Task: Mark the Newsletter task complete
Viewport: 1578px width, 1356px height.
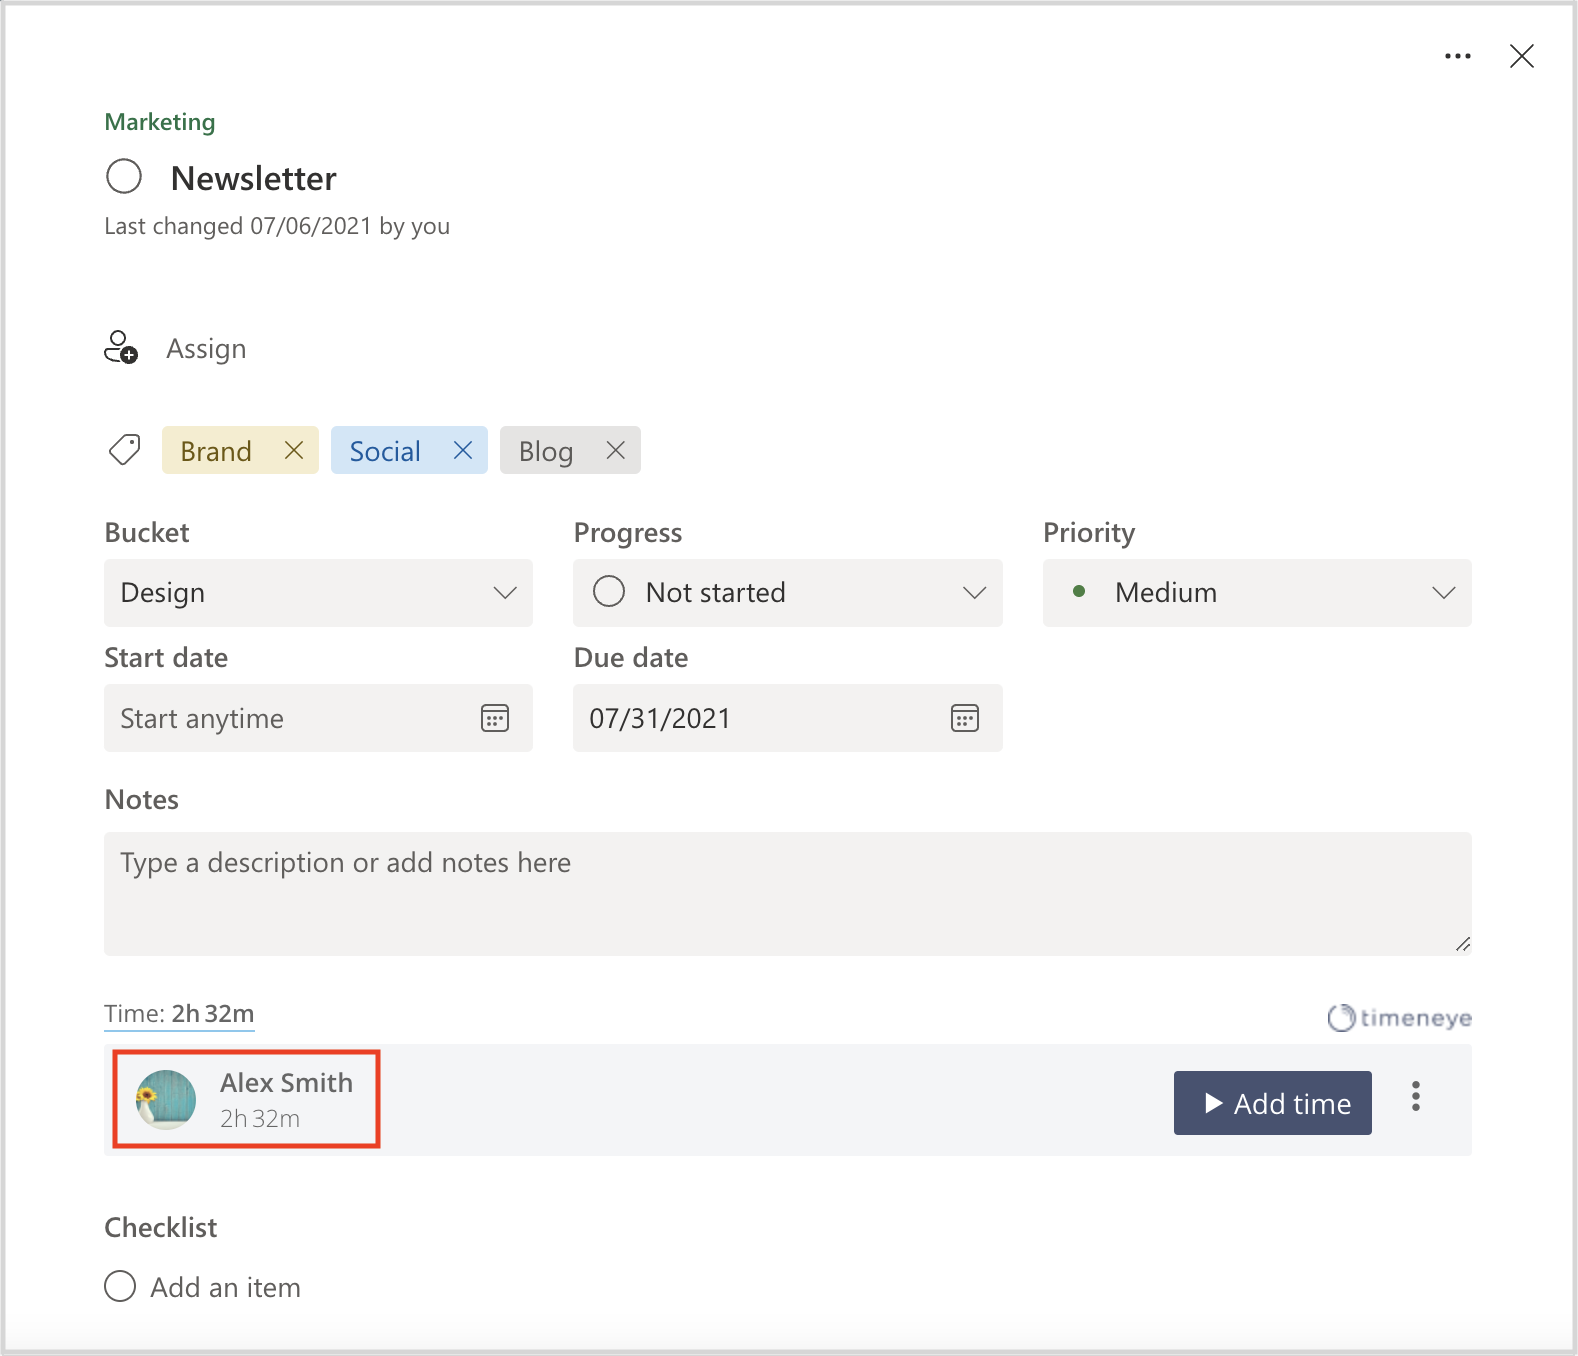Action: 124,177
